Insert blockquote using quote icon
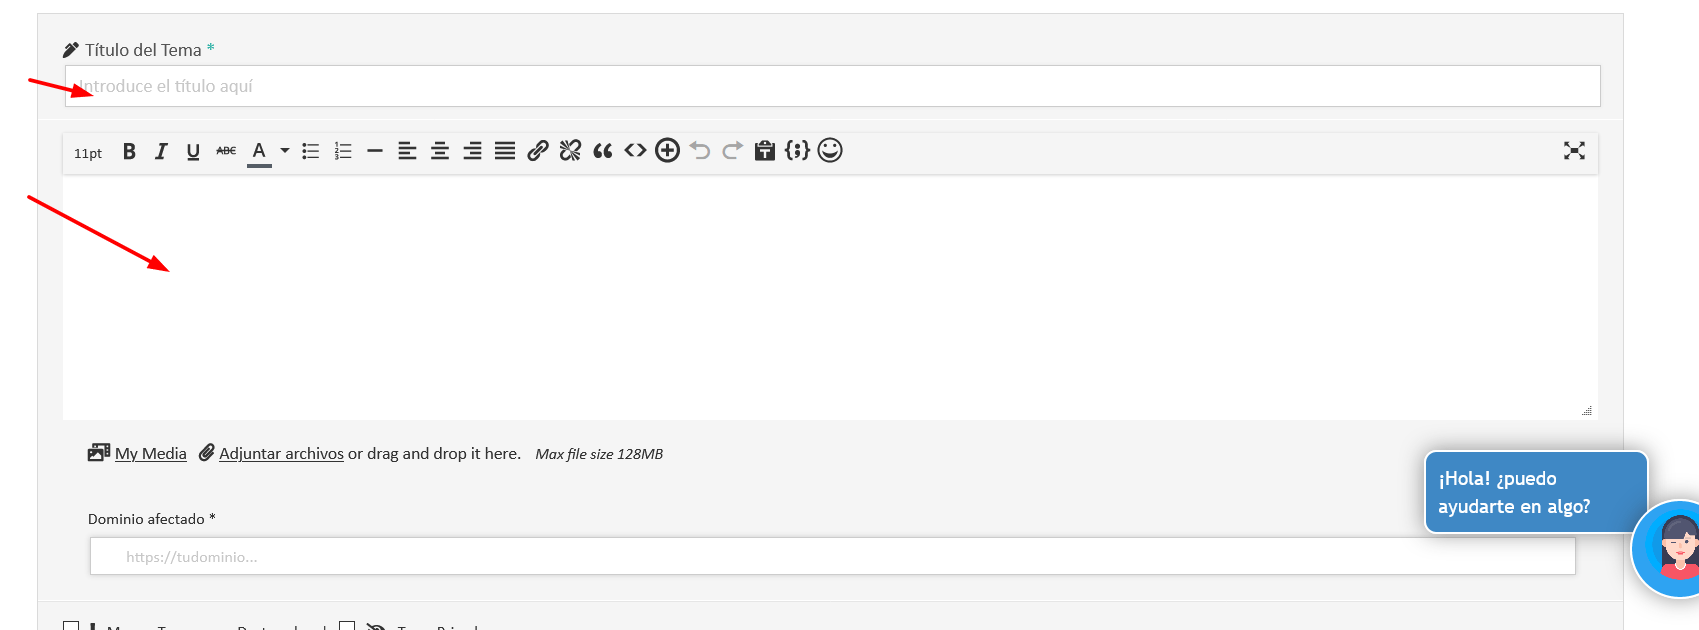Image resolution: width=1699 pixels, height=630 pixels. click(x=602, y=151)
